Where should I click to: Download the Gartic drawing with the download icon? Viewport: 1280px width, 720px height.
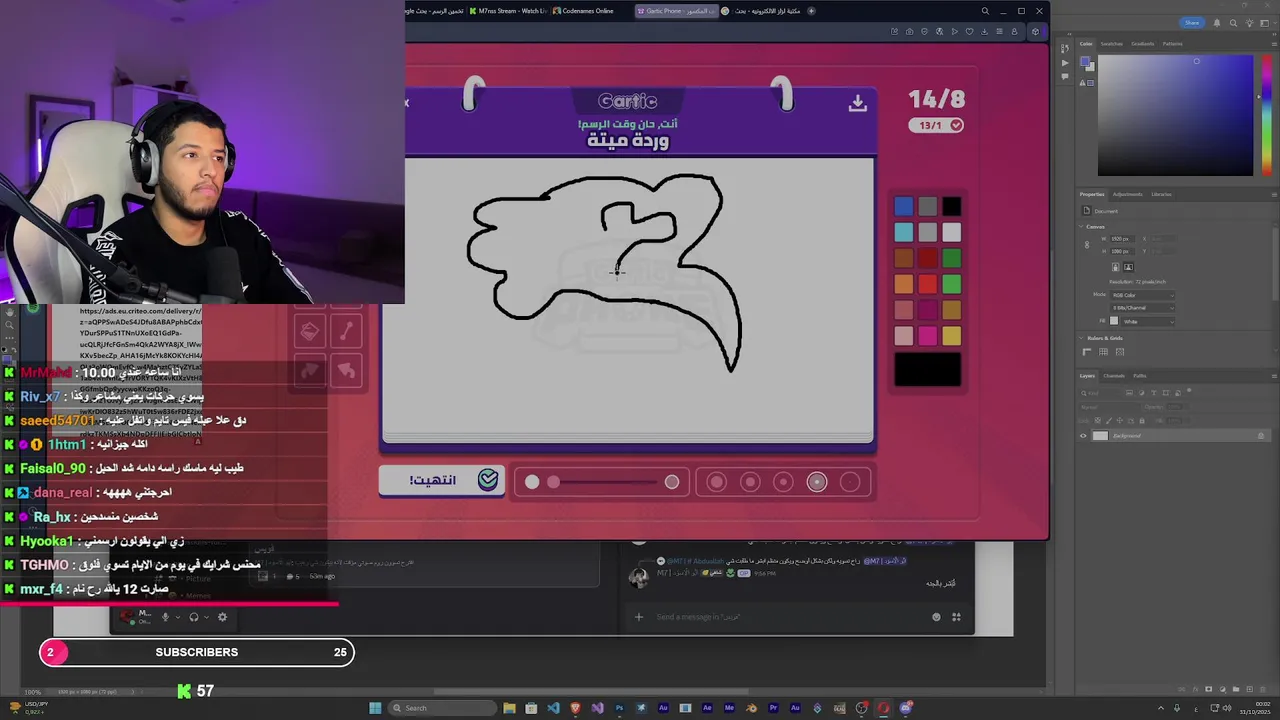point(857,103)
